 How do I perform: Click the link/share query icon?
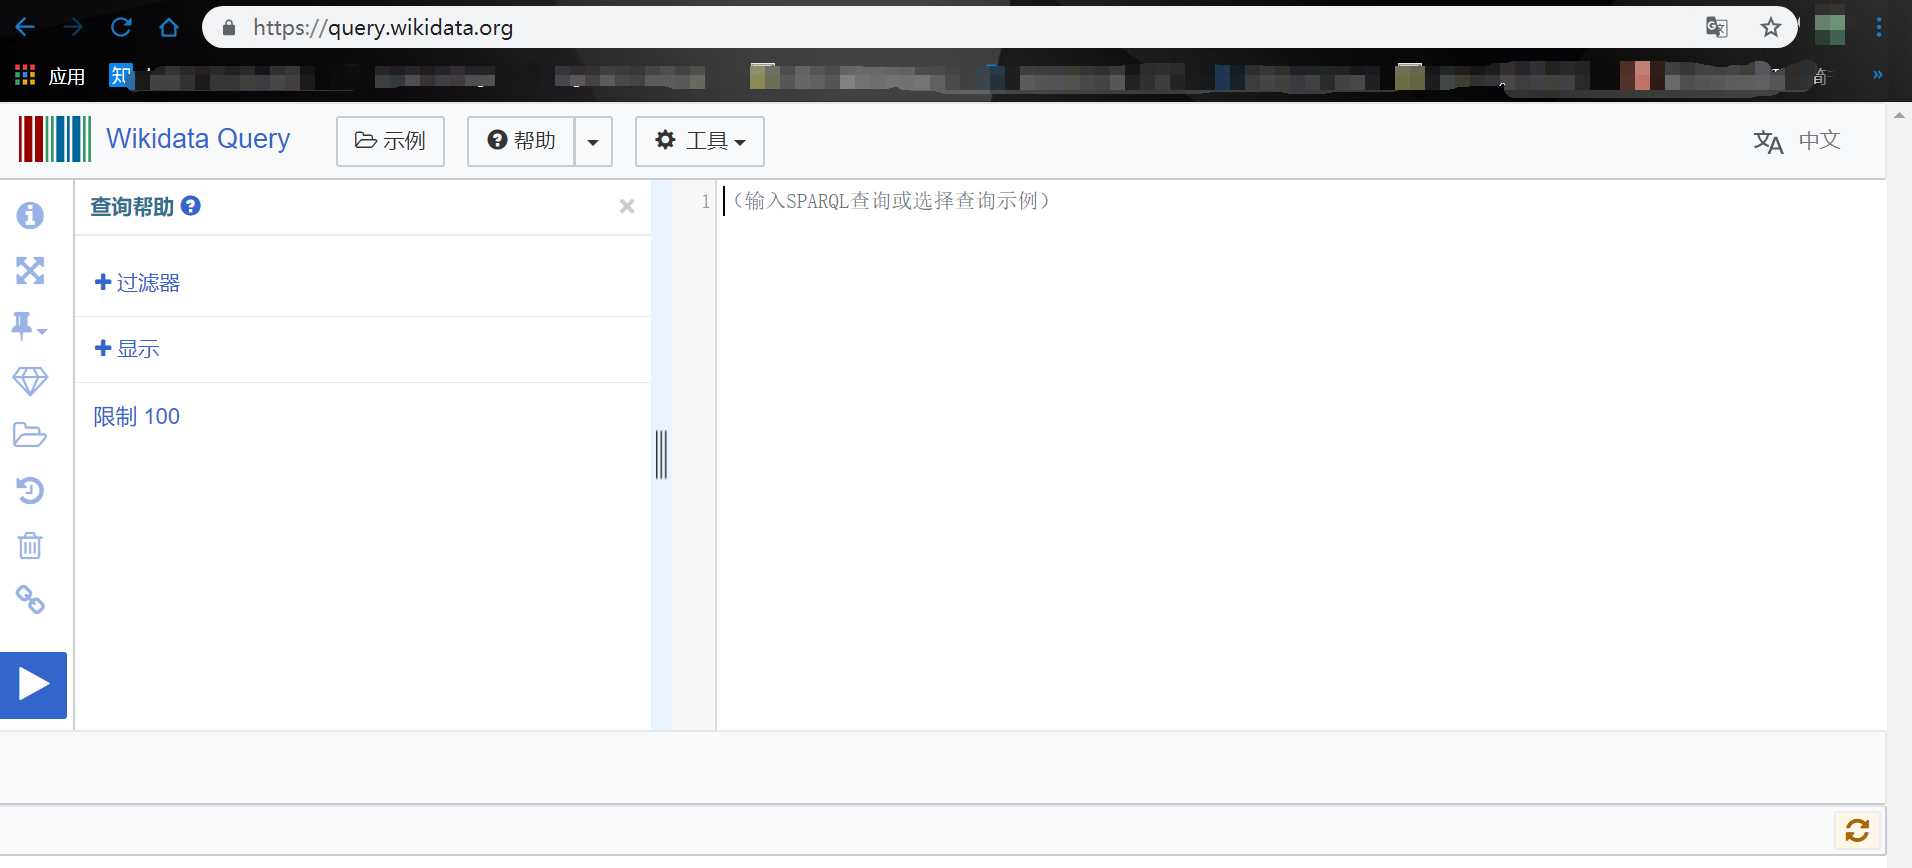click(x=30, y=600)
